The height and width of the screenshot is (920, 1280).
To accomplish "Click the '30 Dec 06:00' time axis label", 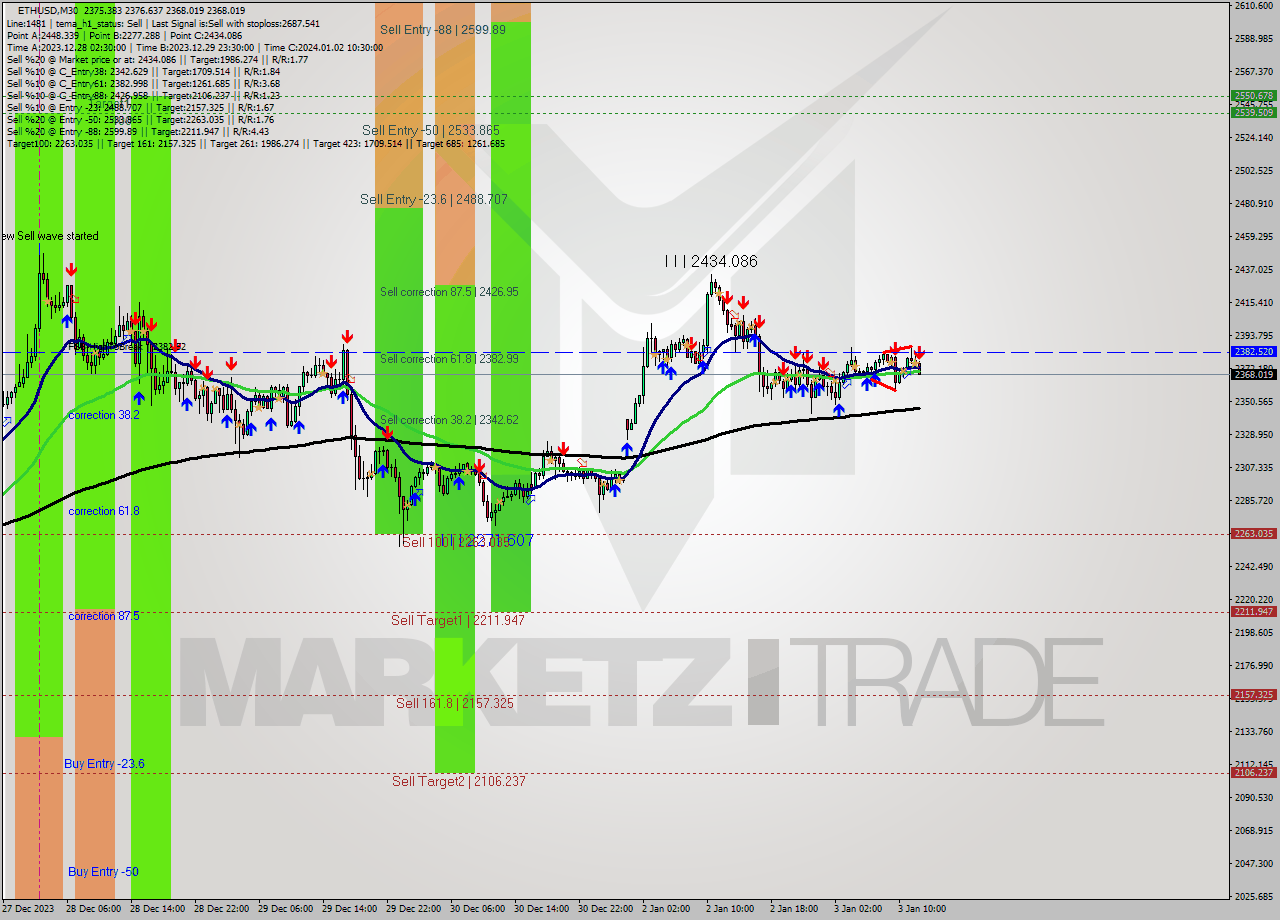I will click(477, 909).
